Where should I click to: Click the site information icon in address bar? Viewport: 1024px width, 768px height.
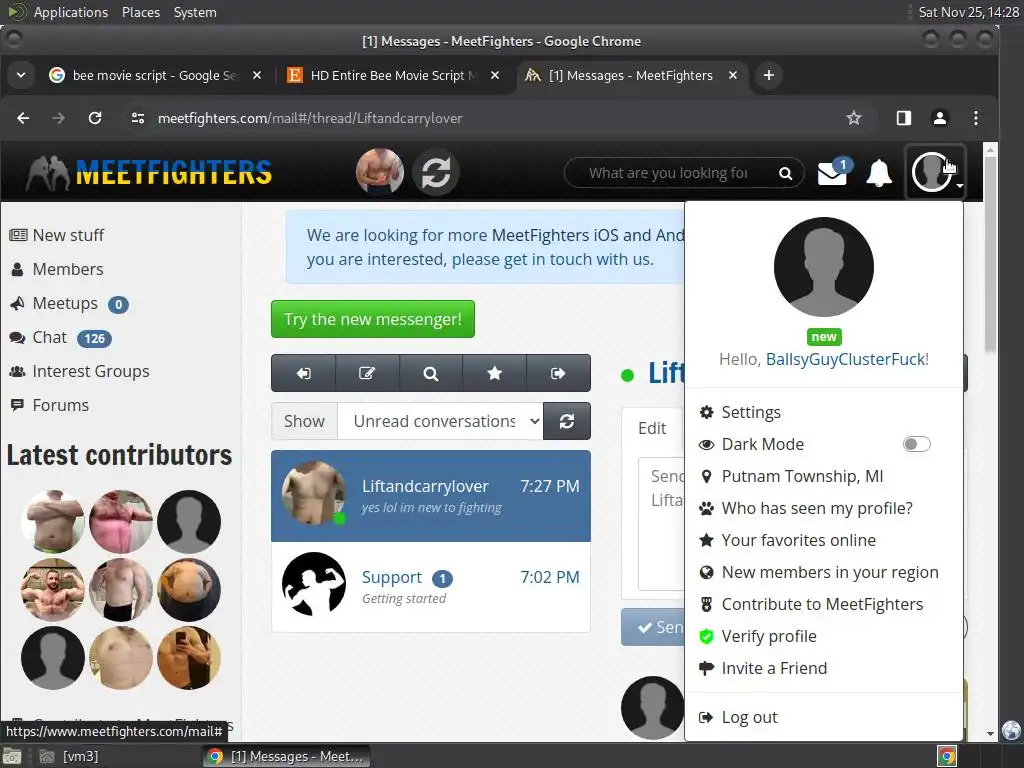(x=138, y=118)
